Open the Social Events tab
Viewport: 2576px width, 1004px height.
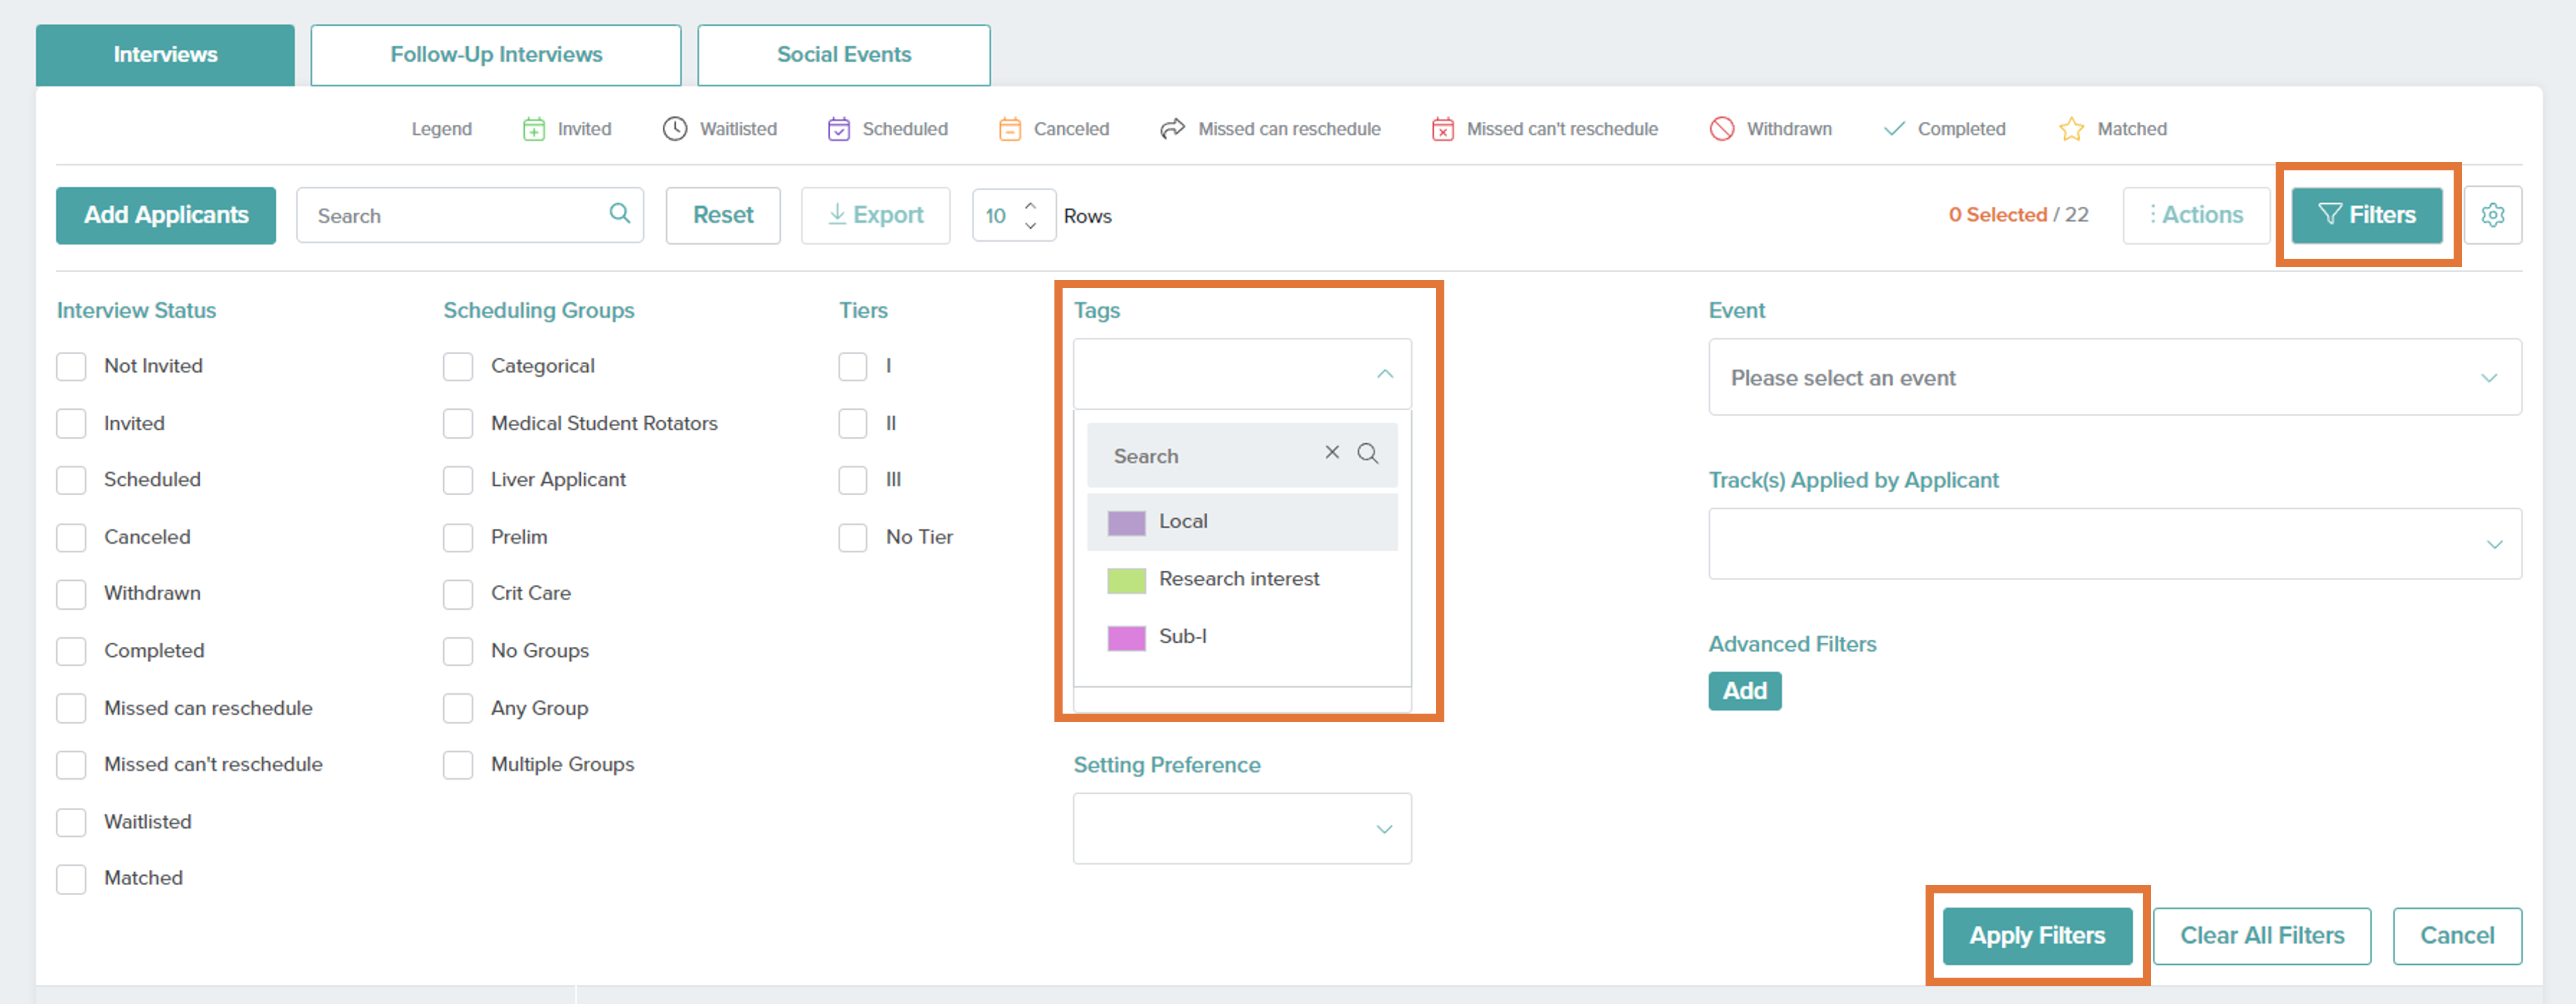coord(844,55)
